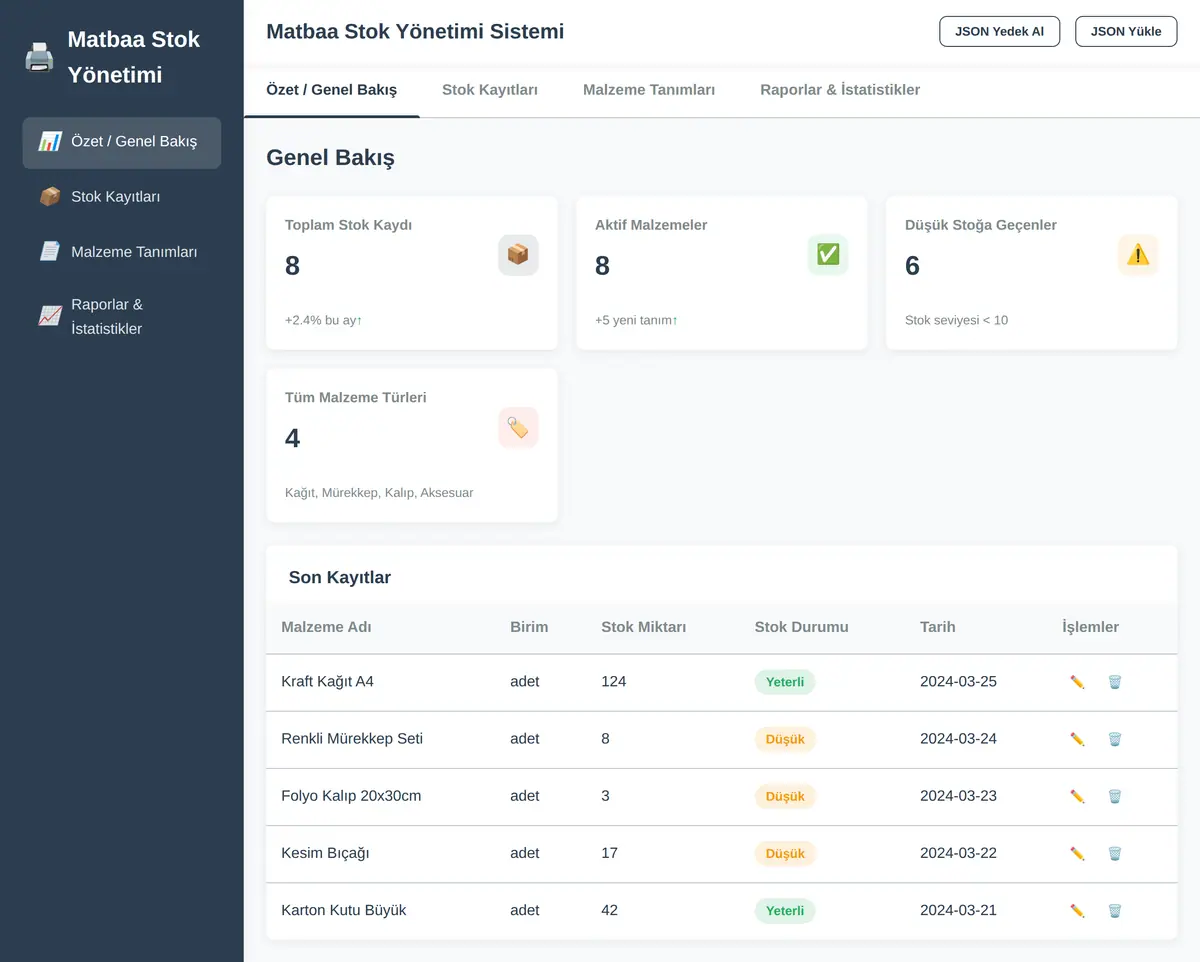Screen dimensions: 1200x962
Task: Click the Stok Durumu column header
Action: 801,627
